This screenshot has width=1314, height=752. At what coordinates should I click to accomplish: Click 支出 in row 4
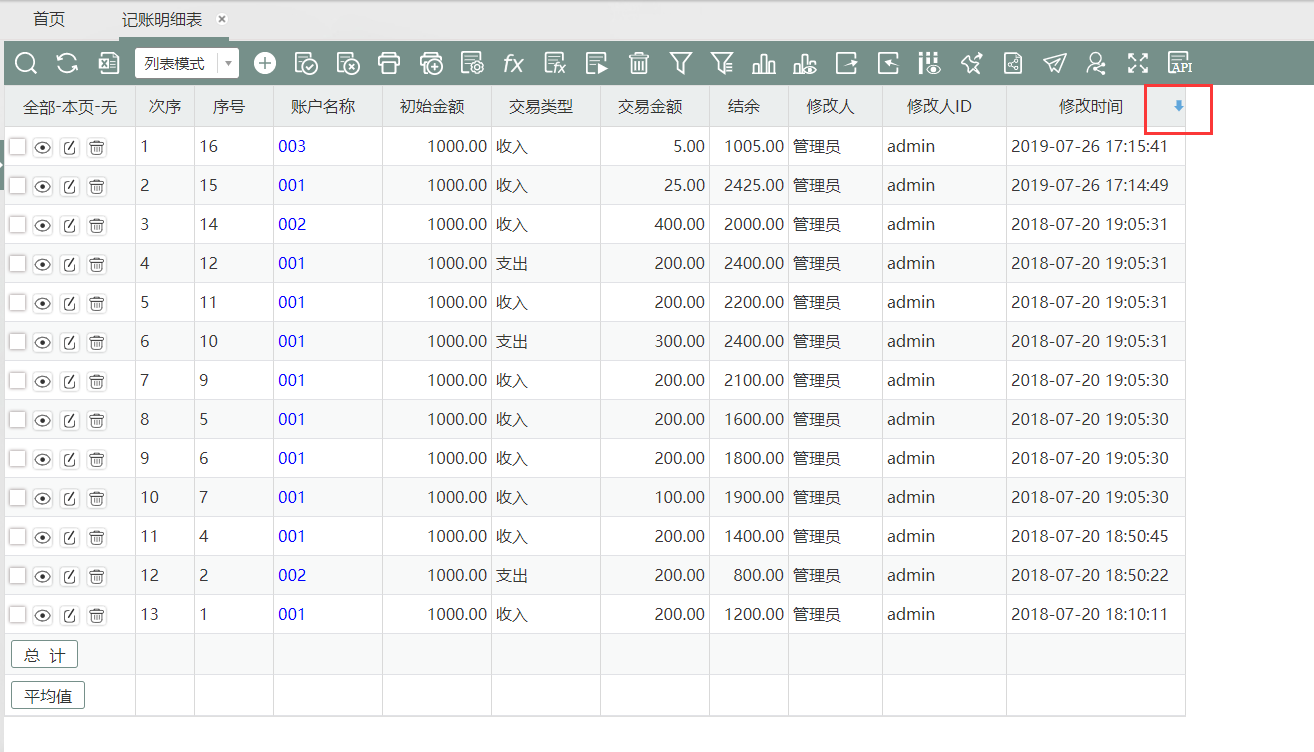pyautogui.click(x=512, y=263)
